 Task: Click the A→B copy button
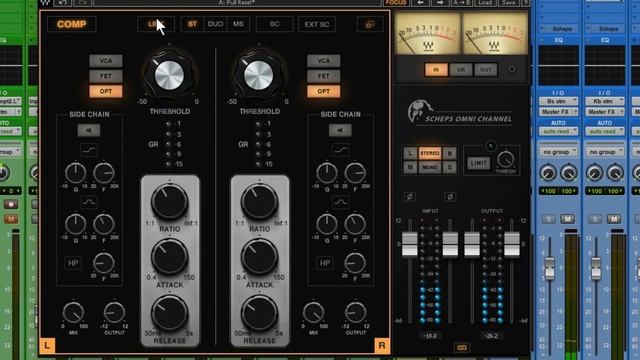pyautogui.click(x=461, y=3)
